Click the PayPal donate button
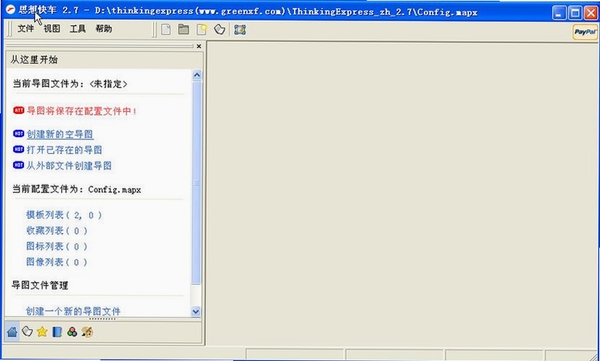Image resolution: width=600 pixels, height=361 pixels. 585,32
